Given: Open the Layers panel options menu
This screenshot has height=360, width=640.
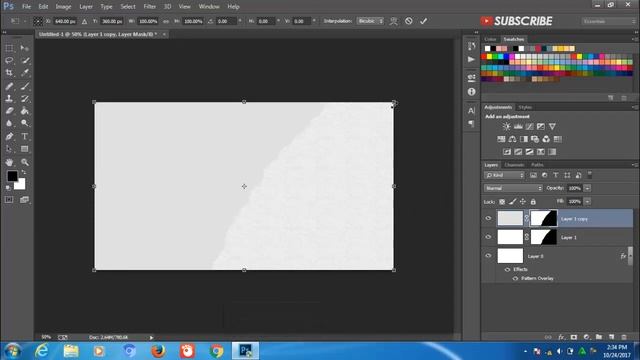Looking at the screenshot, I should pyautogui.click(x=635, y=165).
